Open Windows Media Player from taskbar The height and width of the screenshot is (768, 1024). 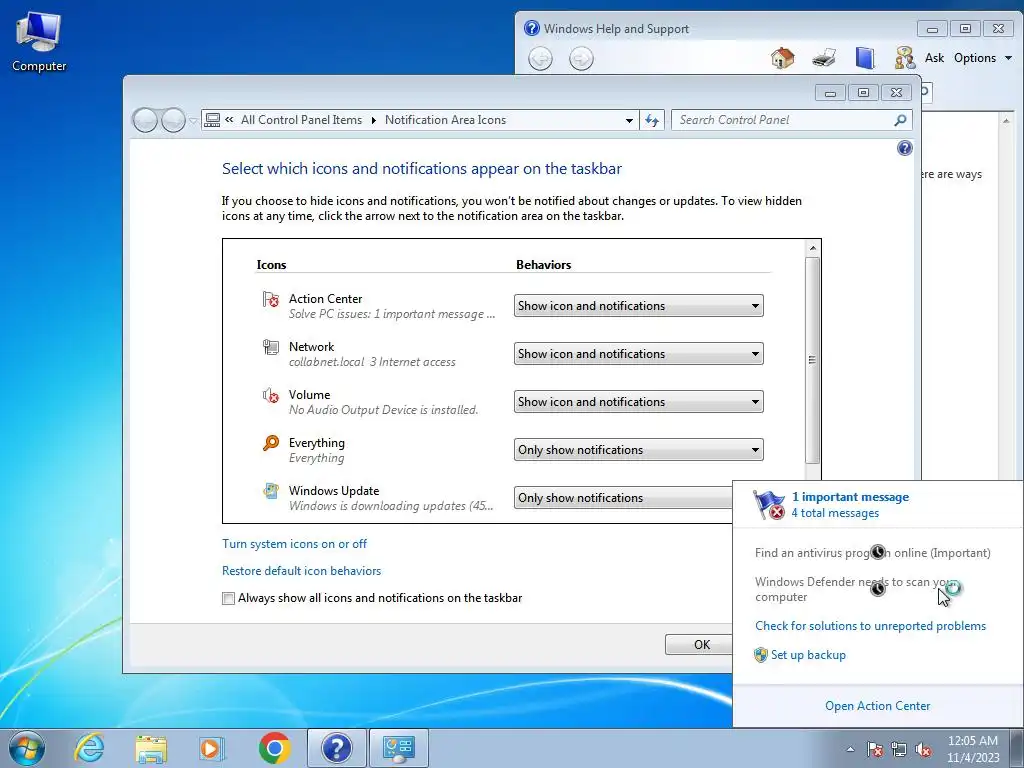point(212,748)
